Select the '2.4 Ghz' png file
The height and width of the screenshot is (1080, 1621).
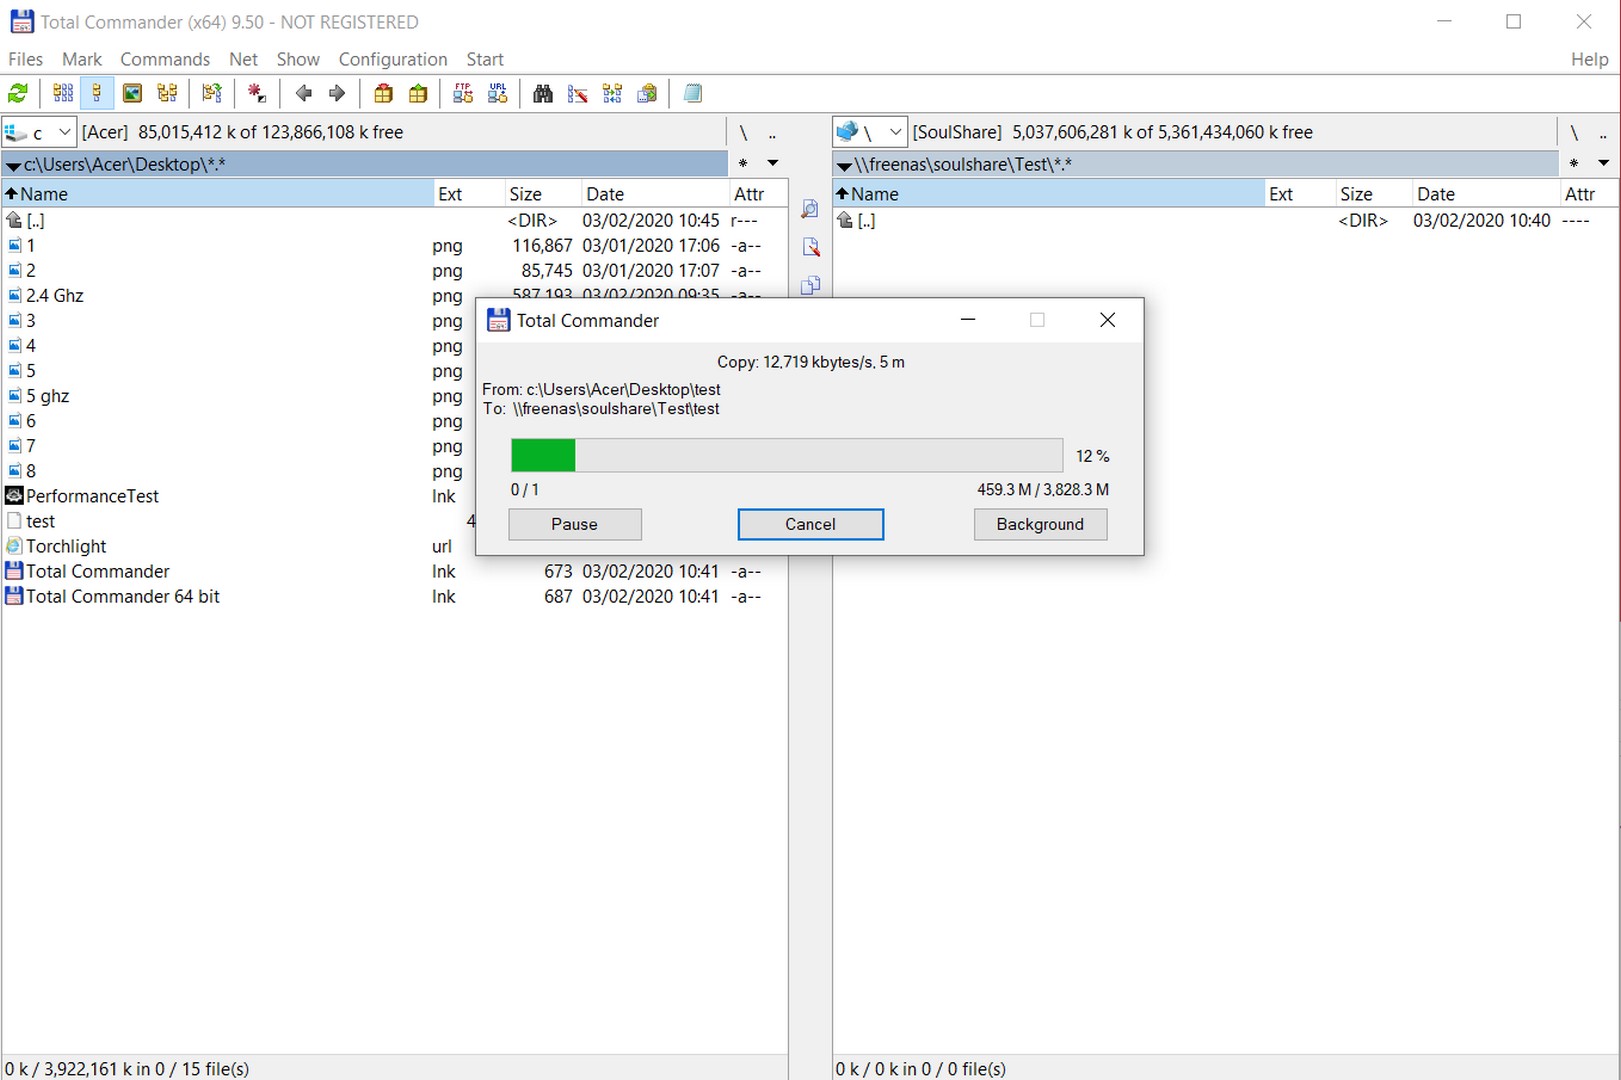pyautogui.click(x=54, y=296)
